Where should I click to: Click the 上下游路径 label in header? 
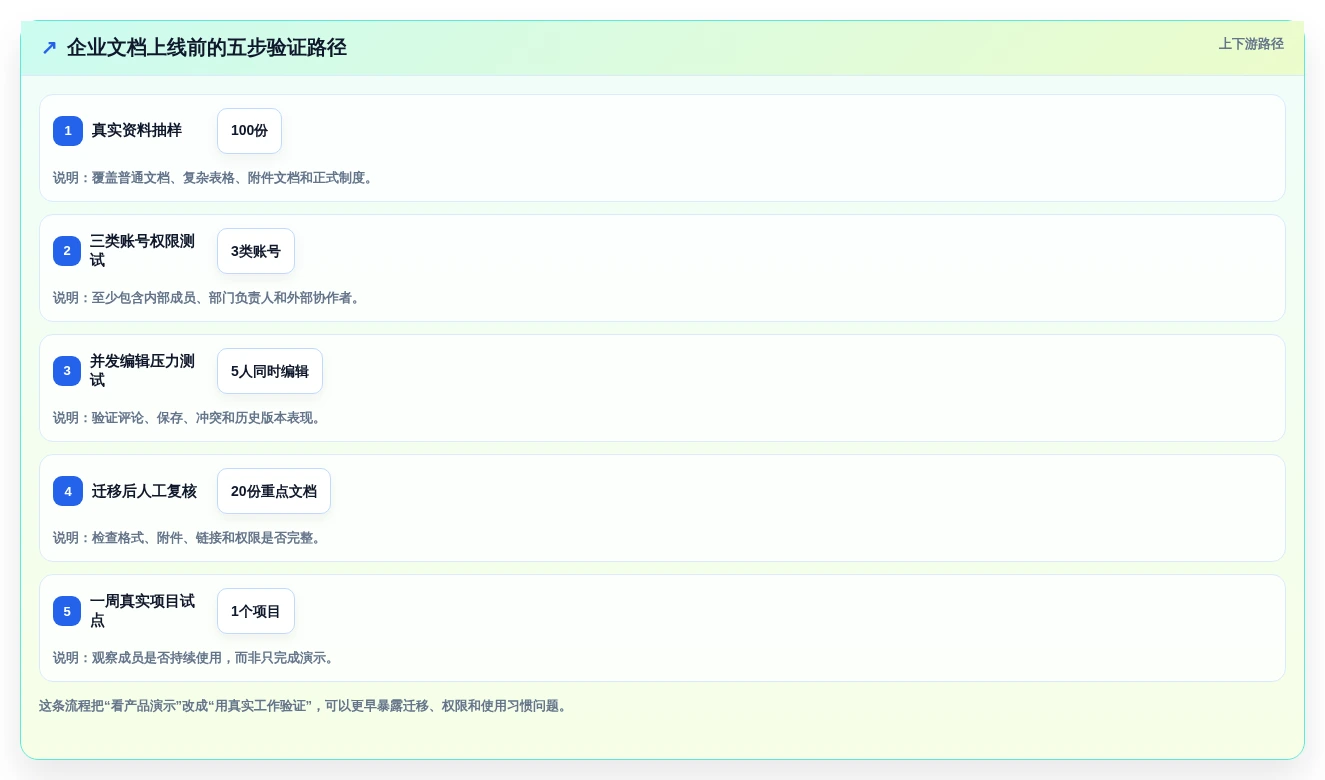coord(1251,44)
